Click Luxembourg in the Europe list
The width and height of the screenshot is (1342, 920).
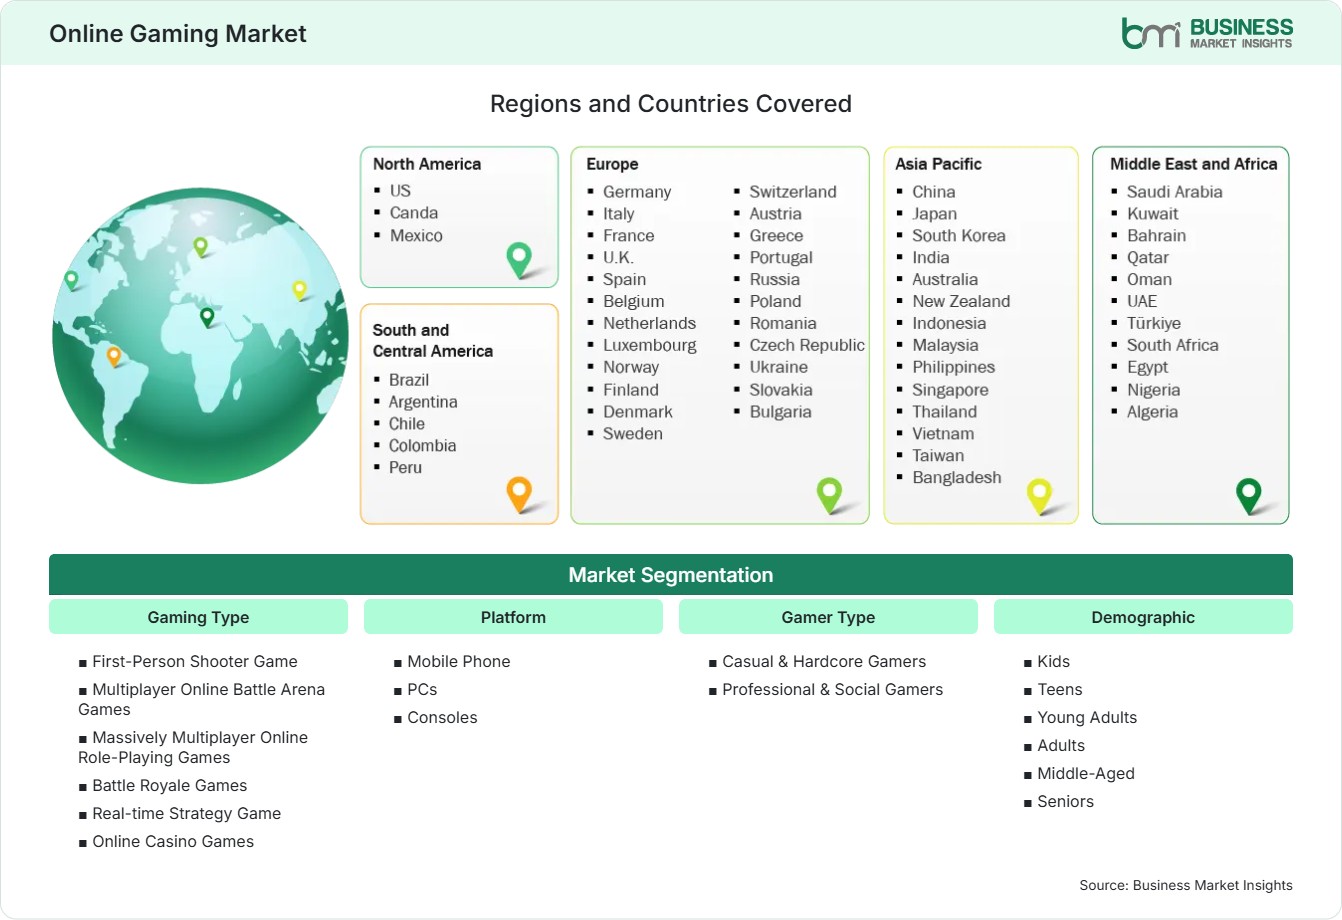(x=650, y=346)
